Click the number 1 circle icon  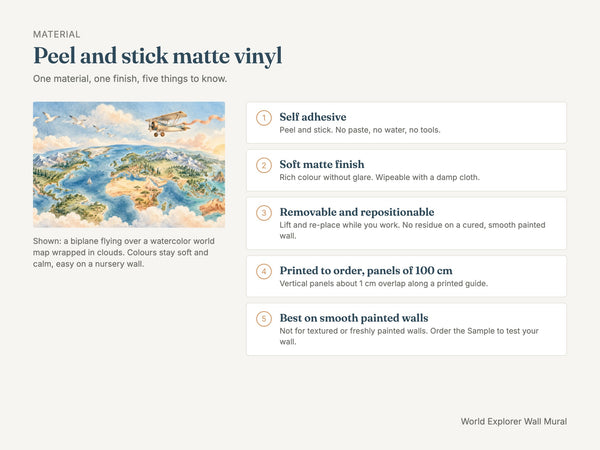click(x=264, y=118)
